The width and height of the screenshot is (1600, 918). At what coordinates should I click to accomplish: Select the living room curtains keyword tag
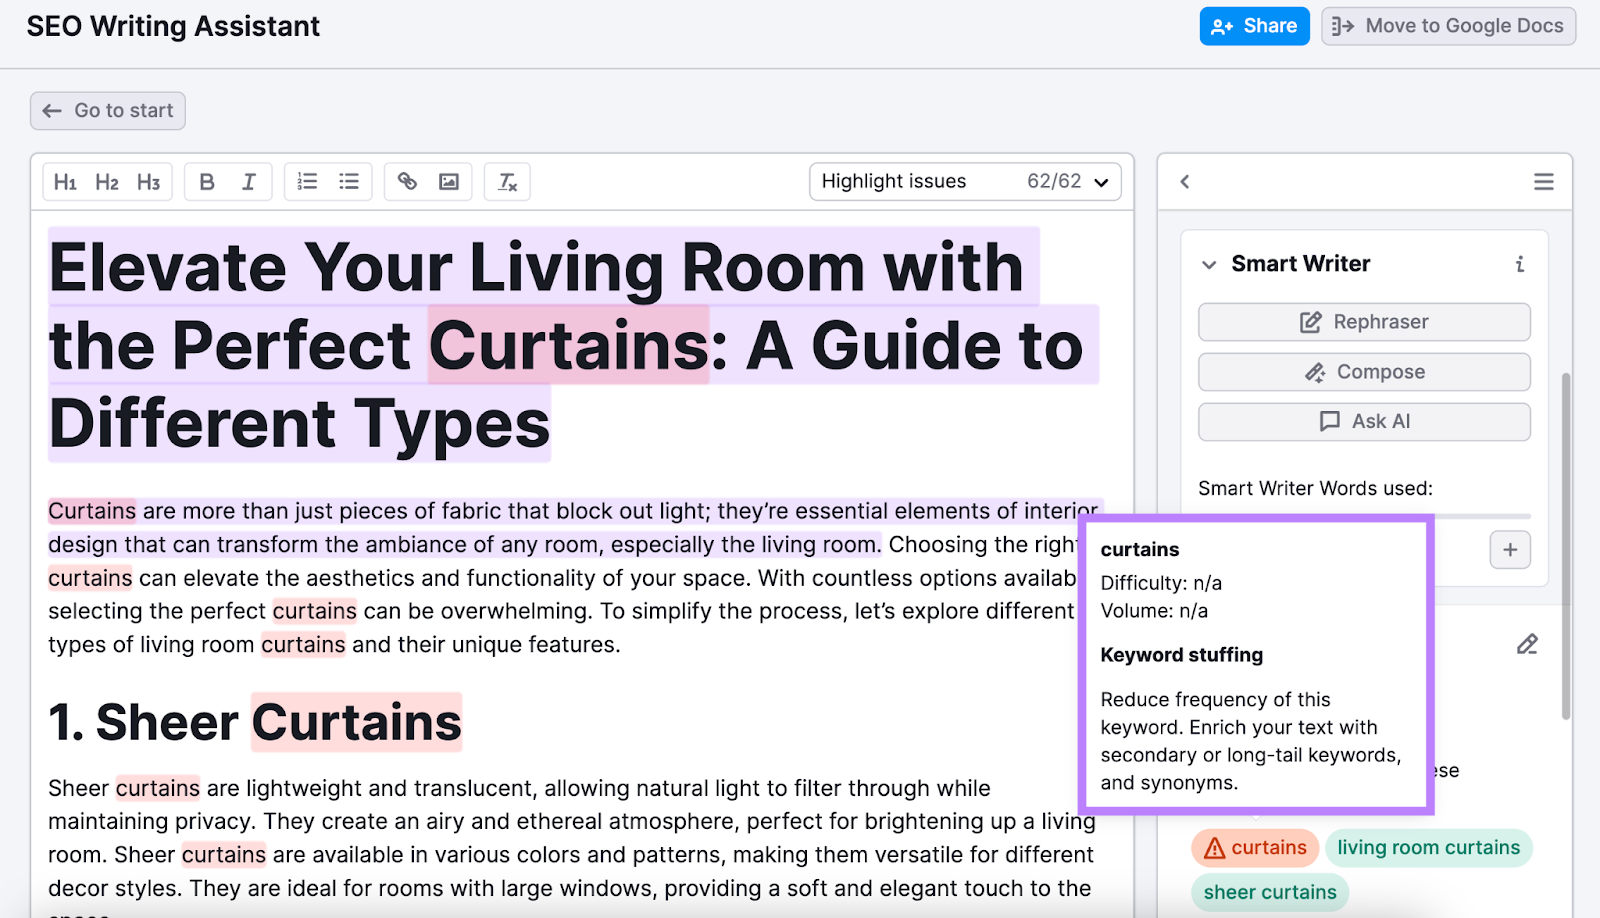tap(1428, 847)
